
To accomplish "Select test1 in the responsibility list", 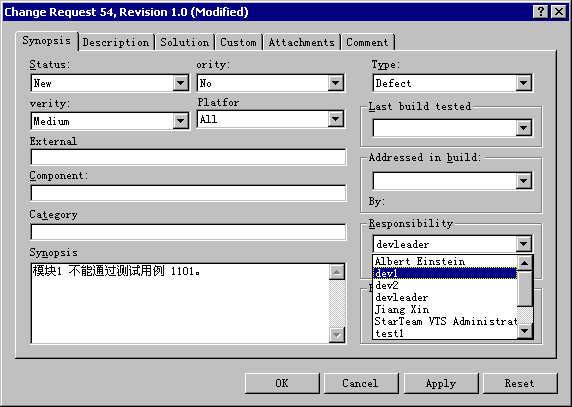I will tap(445, 333).
